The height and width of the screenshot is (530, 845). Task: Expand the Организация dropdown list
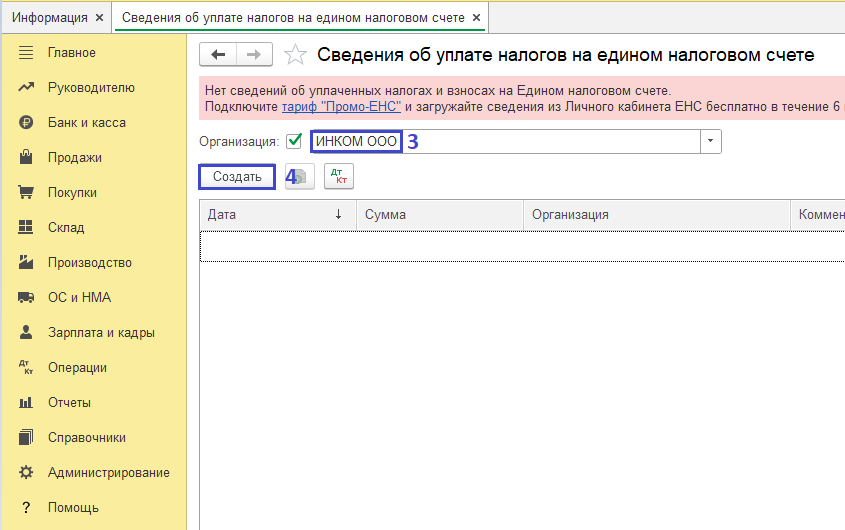(x=710, y=142)
